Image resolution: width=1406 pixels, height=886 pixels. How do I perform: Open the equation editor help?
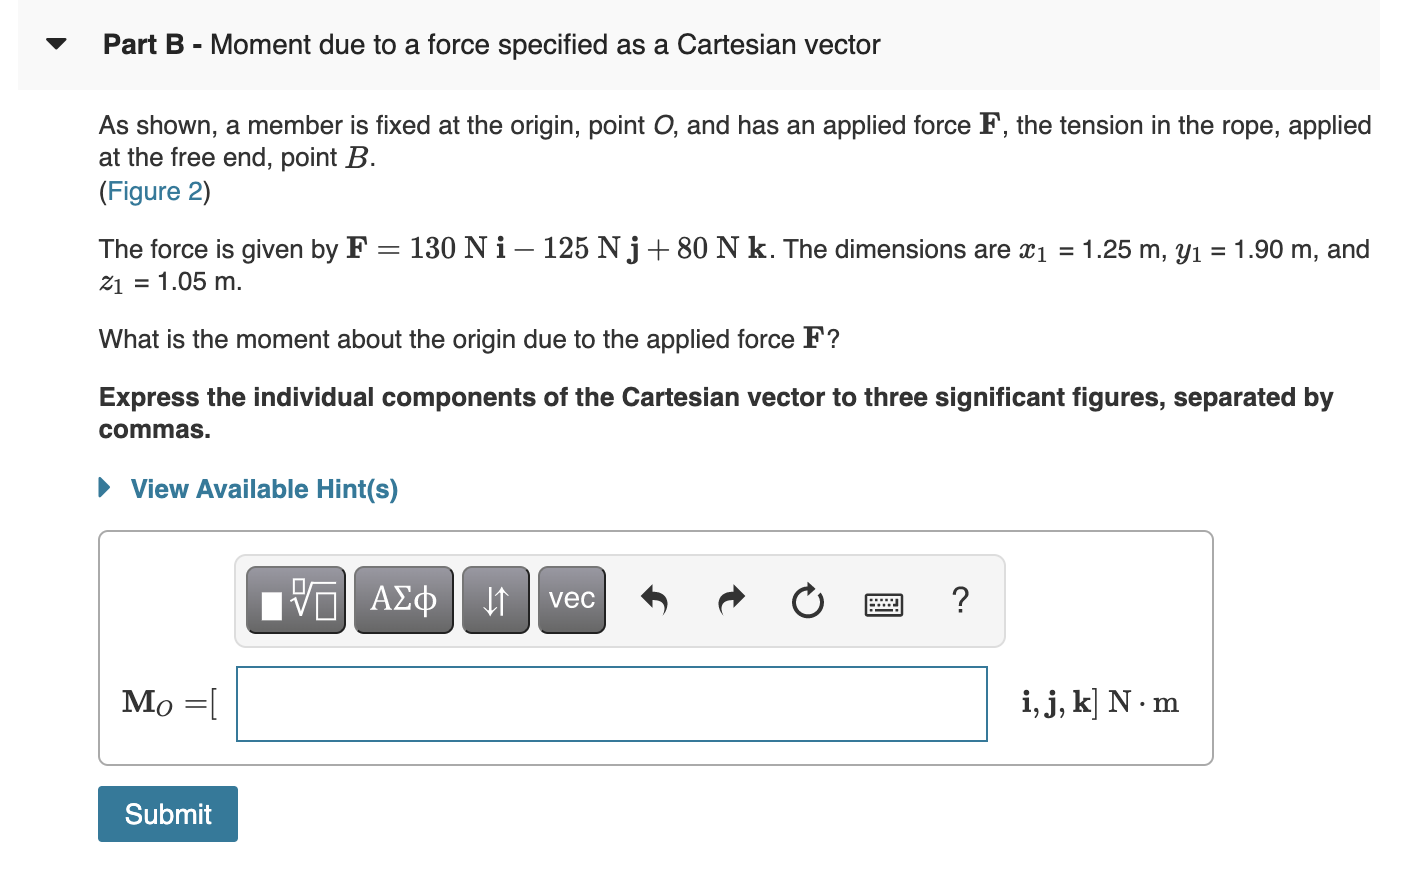960,600
